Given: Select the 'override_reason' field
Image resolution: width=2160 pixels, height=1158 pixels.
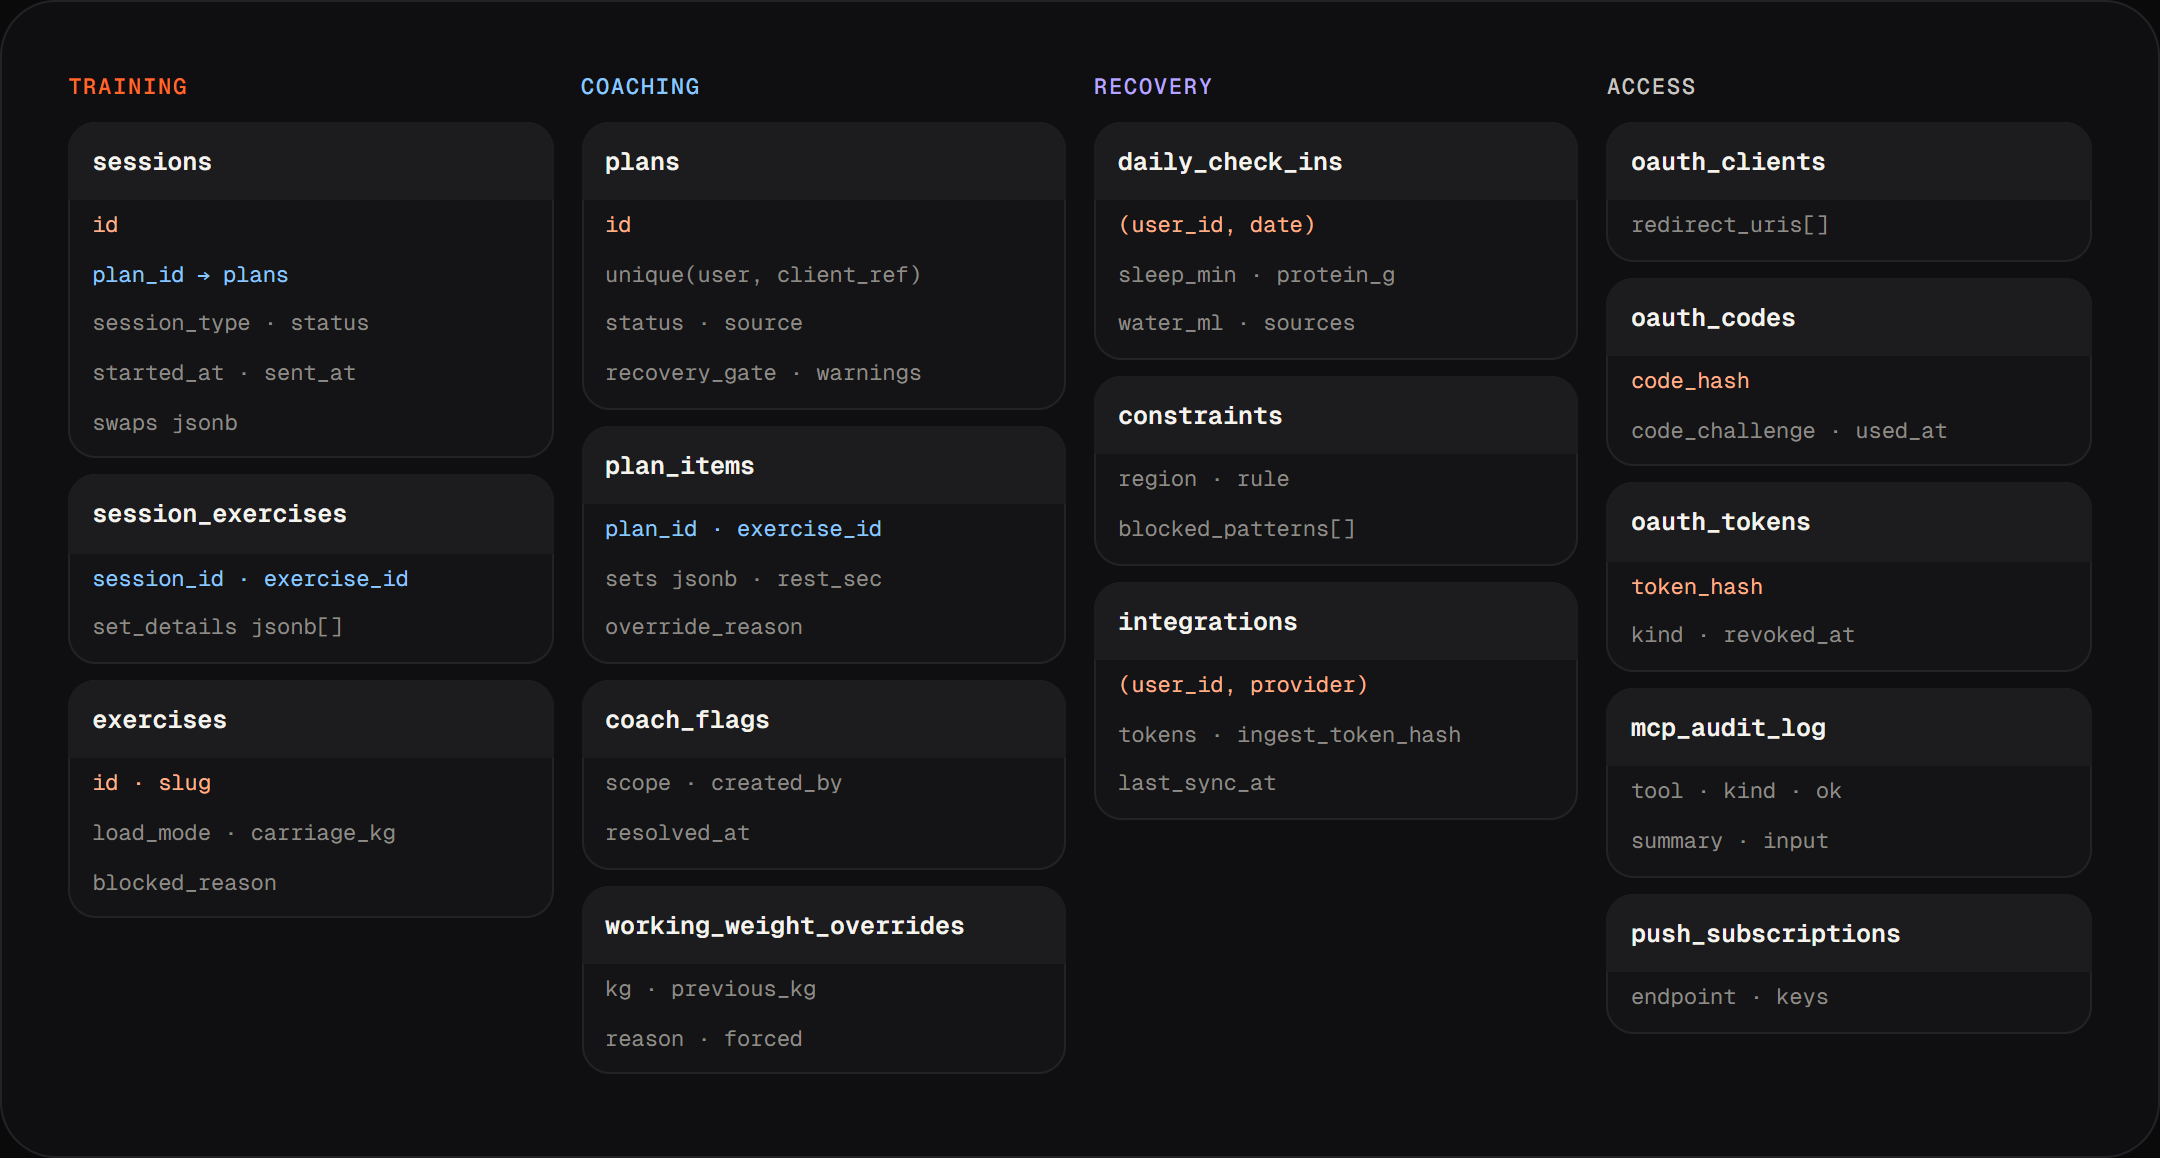Looking at the screenshot, I should point(704,627).
